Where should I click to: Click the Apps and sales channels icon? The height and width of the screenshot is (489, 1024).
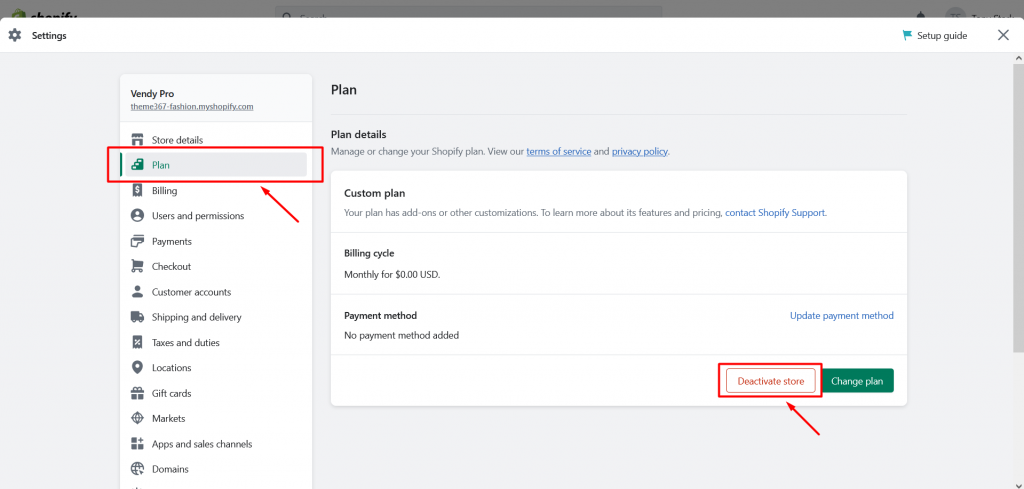click(137, 444)
